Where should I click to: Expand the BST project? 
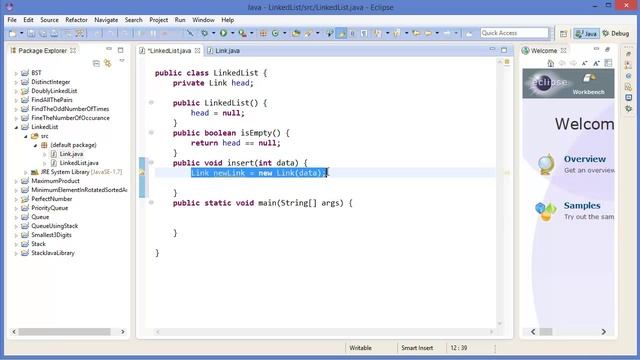pyautogui.click(x=16, y=73)
